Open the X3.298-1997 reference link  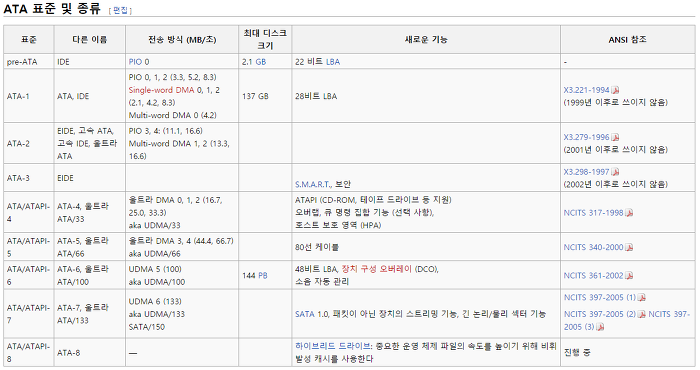[586, 172]
